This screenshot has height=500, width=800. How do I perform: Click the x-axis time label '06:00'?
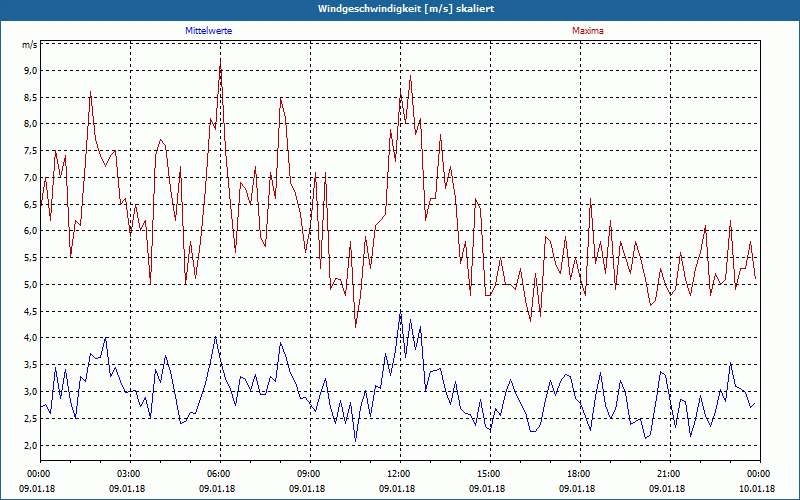coord(220,474)
